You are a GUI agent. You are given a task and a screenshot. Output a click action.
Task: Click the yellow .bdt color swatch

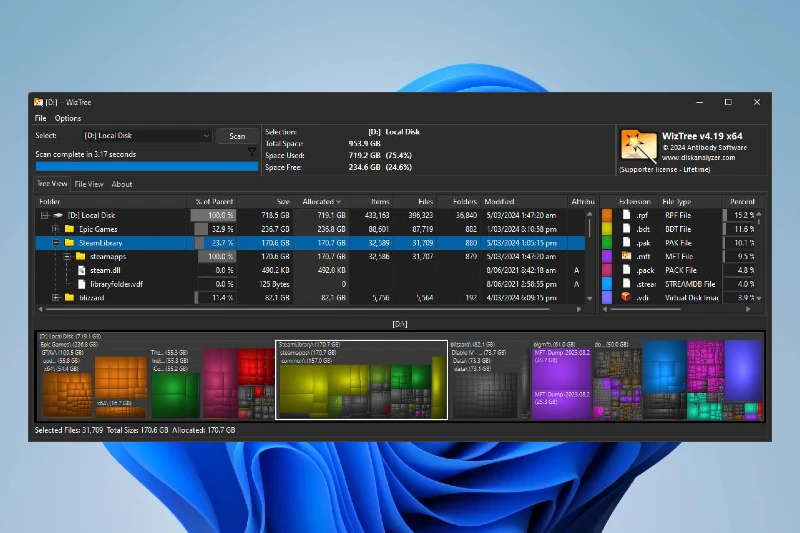607,229
